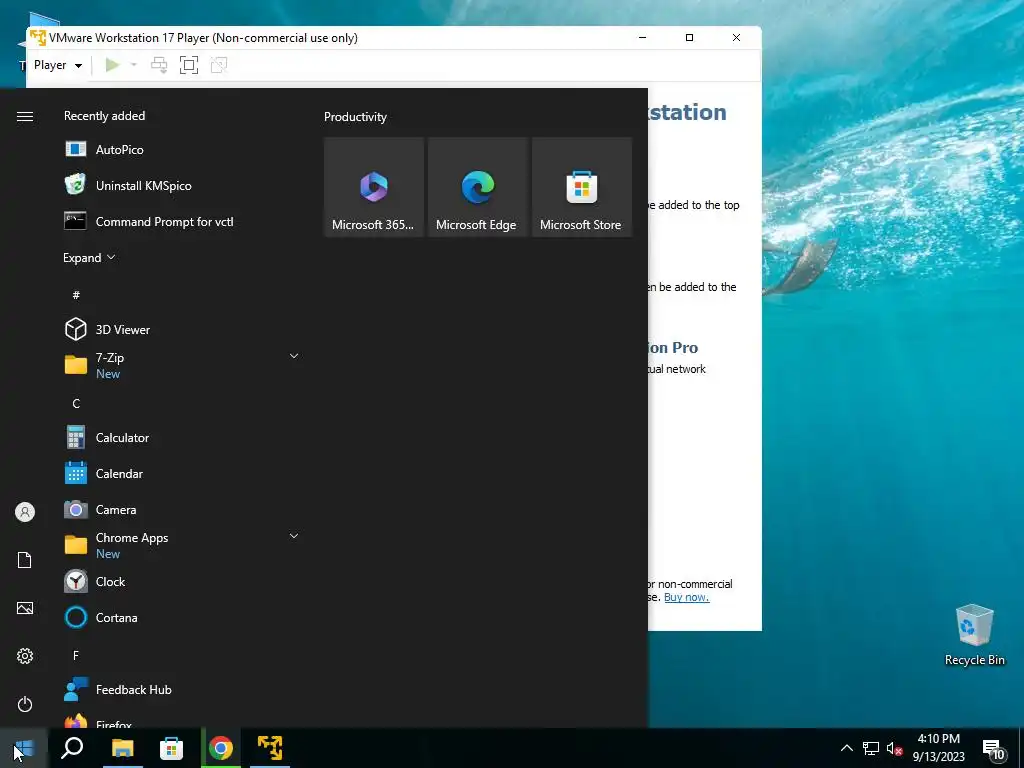The width and height of the screenshot is (1024, 768).
Task: Click the Recently added heading
Action: tap(104, 116)
